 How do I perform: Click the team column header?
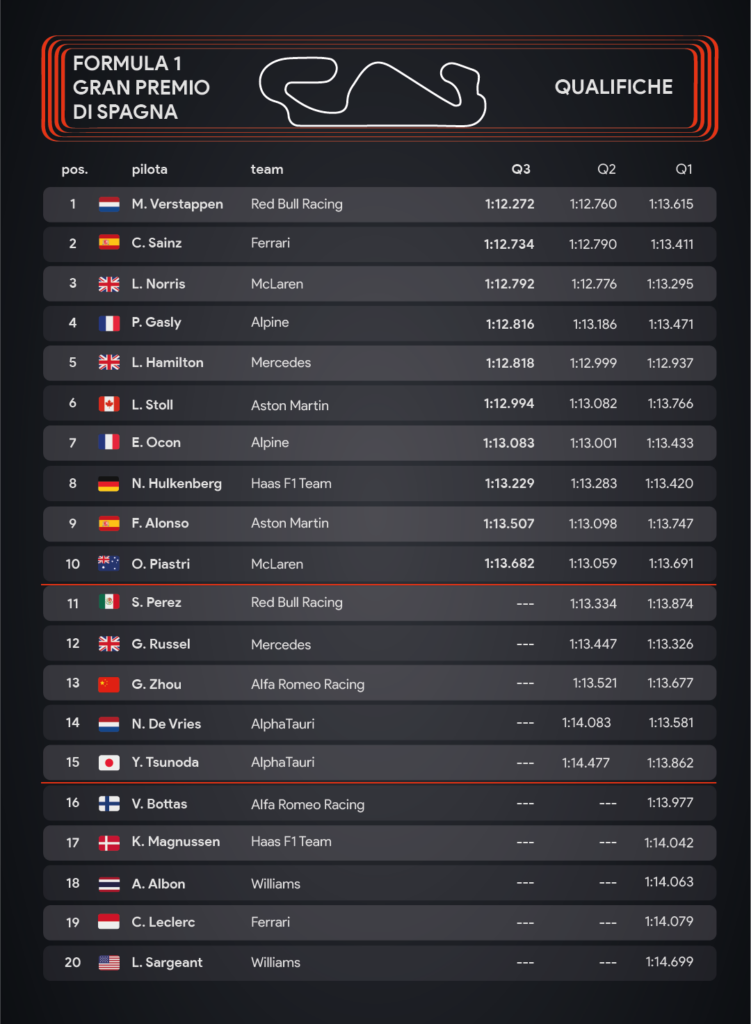(x=267, y=169)
